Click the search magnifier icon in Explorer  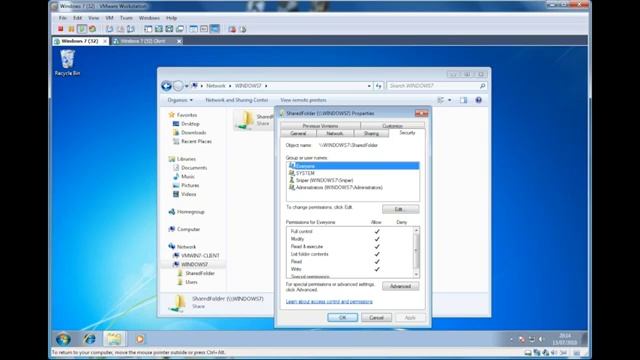(482, 86)
